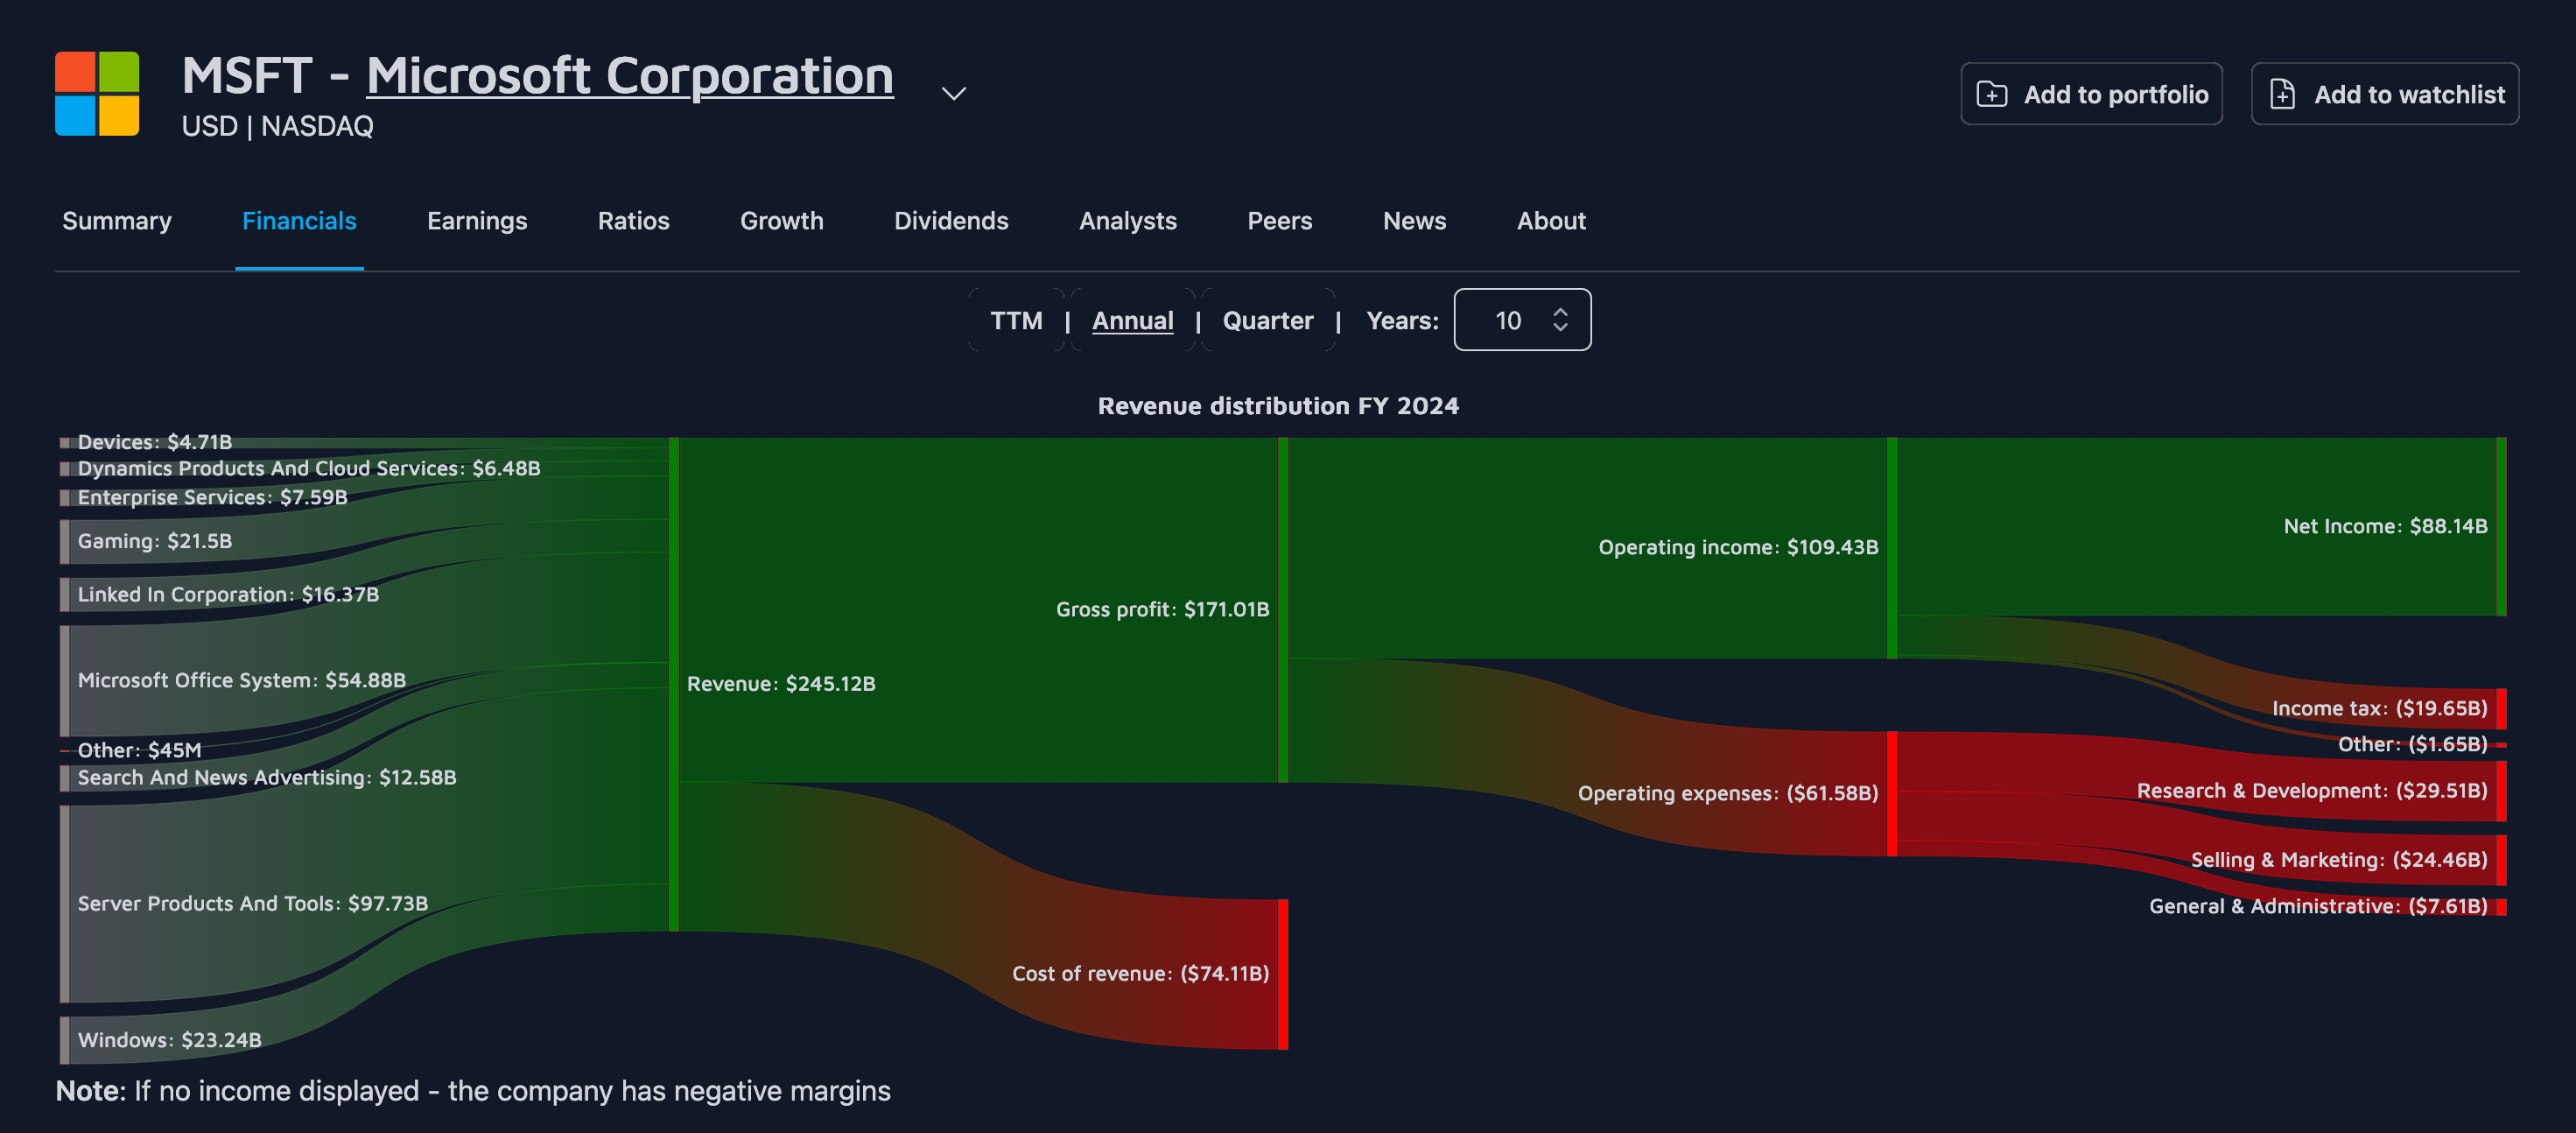Viewport: 2576px width, 1133px height.
Task: Add MSFT to watchlist
Action: (2384, 94)
